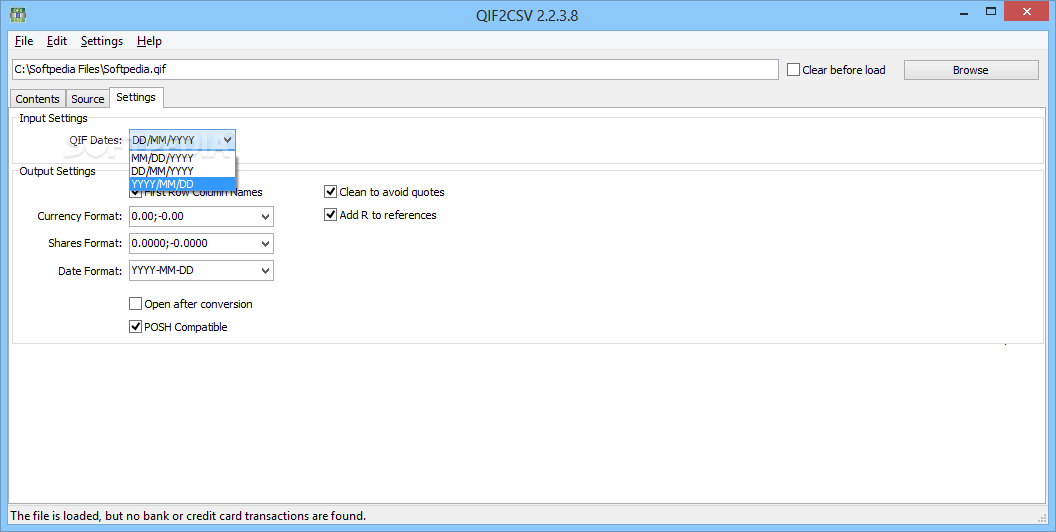
Task: Choose DD/MM/YYYY option in dropdown list
Action: (x=182, y=171)
